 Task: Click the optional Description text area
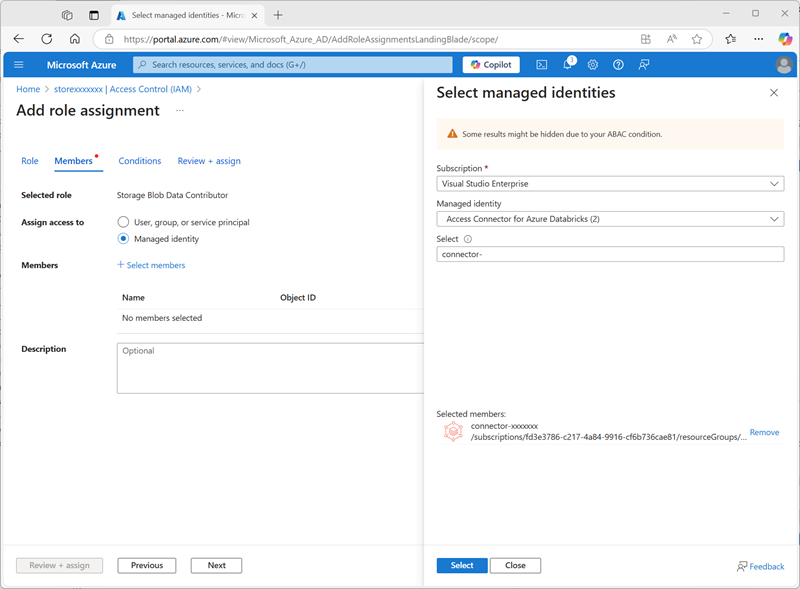[270, 368]
